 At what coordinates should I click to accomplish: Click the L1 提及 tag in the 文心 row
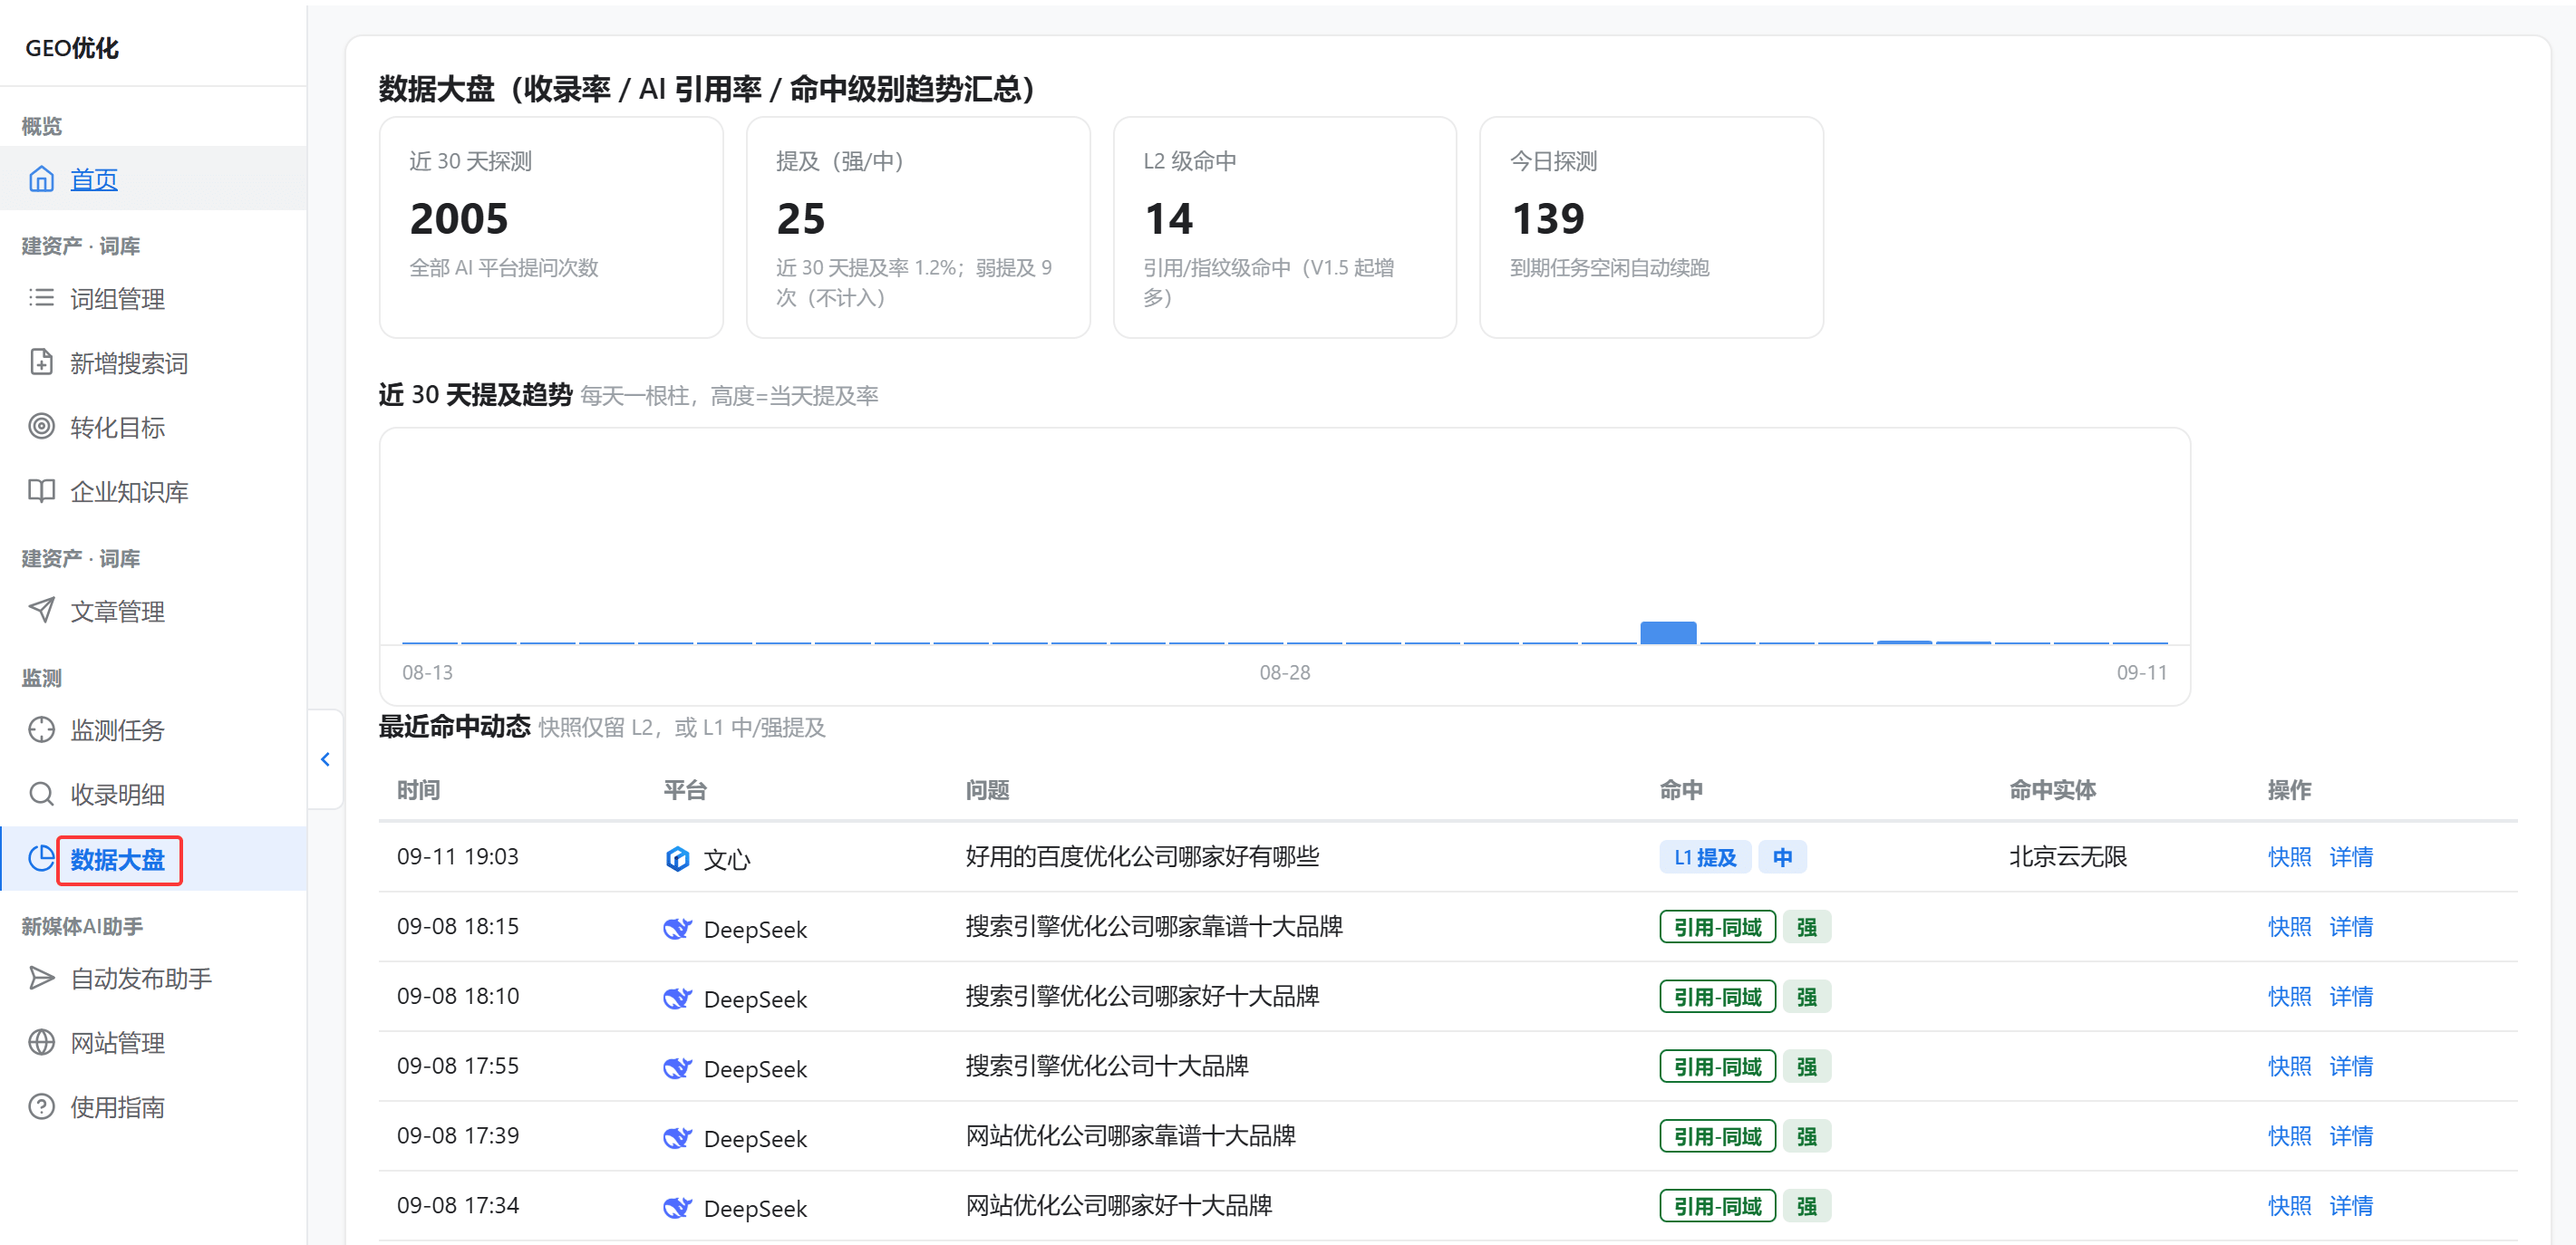coord(1705,857)
